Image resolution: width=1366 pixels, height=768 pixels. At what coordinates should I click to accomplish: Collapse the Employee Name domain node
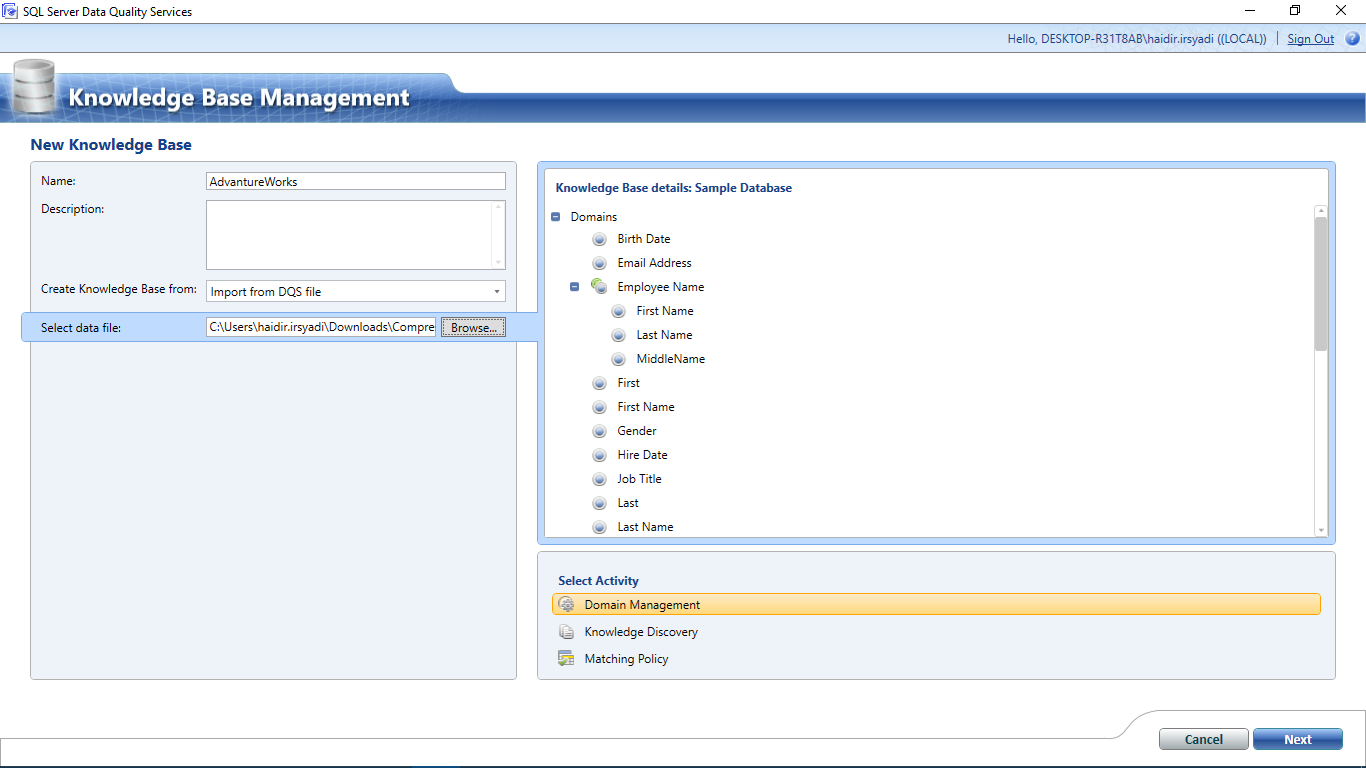pos(574,286)
